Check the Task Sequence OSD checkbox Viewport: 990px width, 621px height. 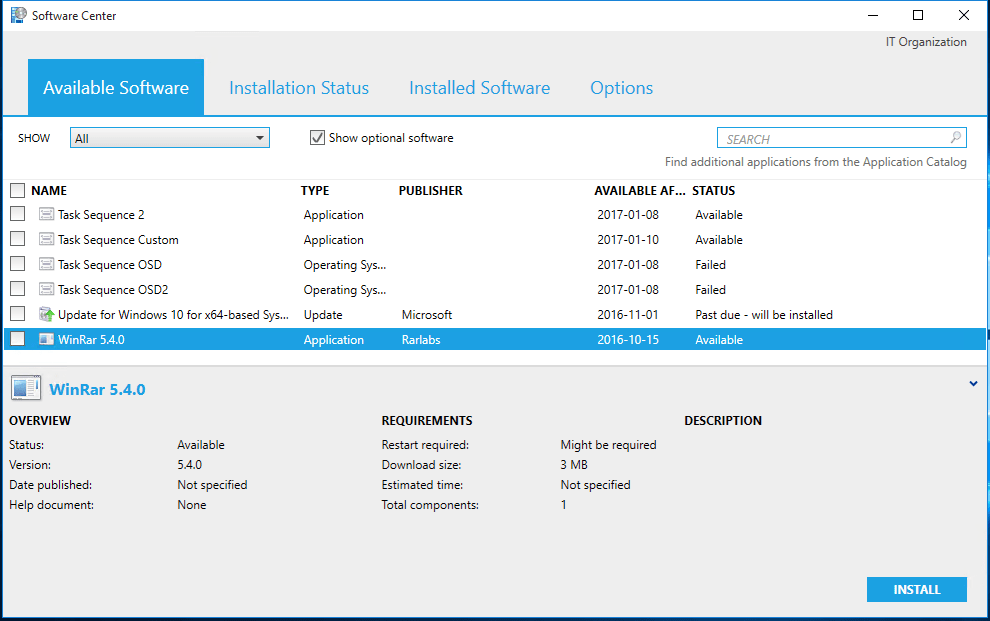pos(18,264)
